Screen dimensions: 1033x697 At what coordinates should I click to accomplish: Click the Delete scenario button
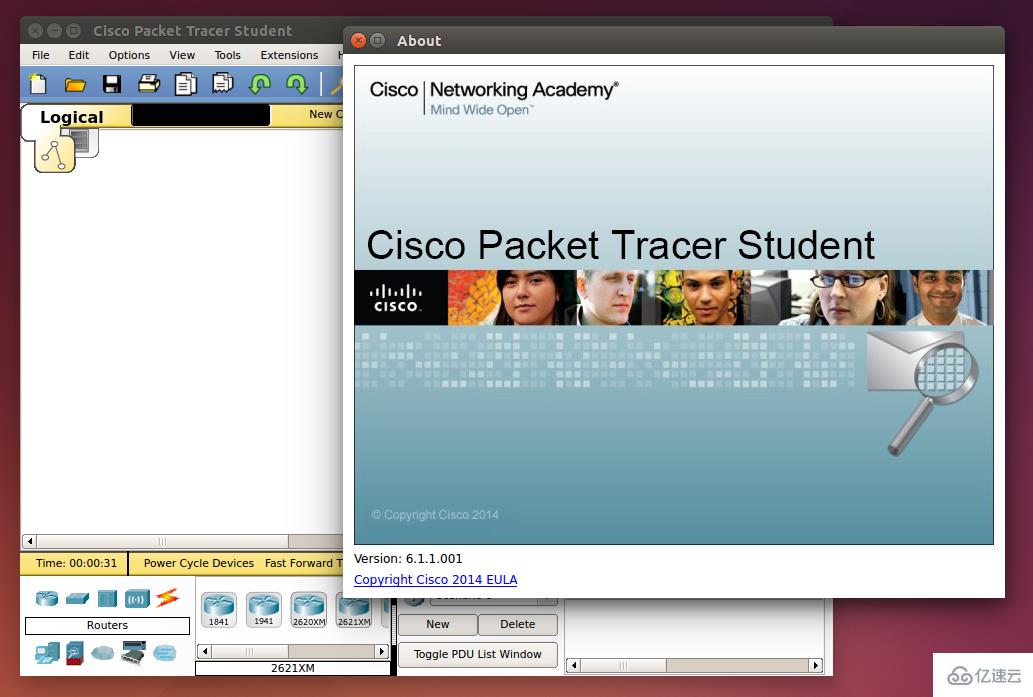[518, 624]
